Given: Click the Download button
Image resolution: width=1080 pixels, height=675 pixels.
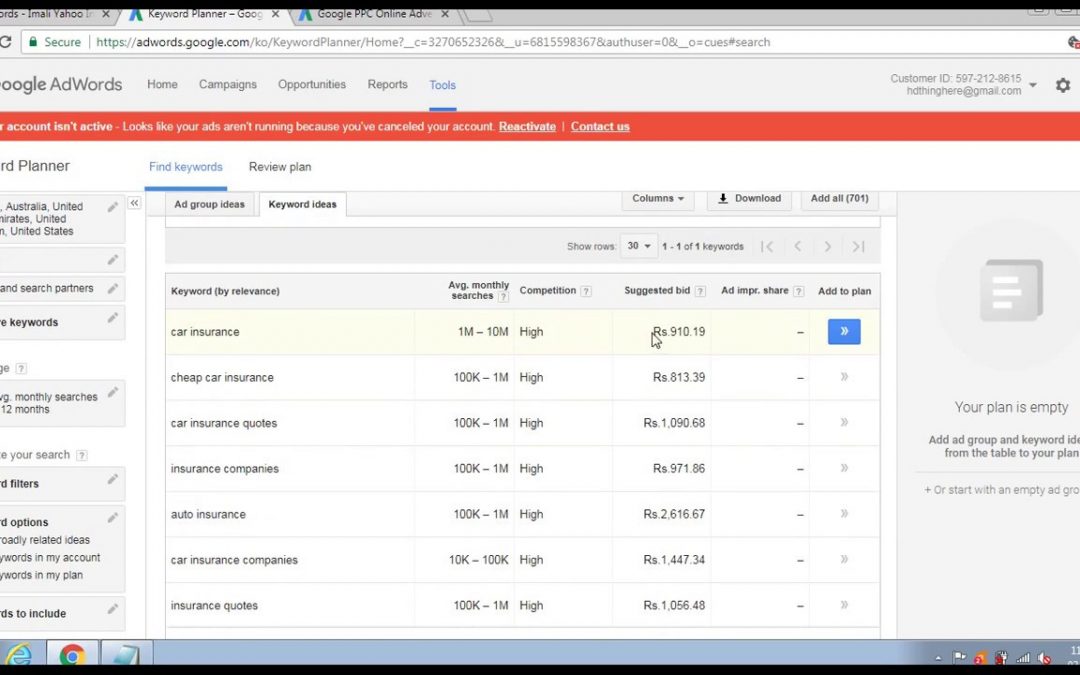Looking at the screenshot, I should pyautogui.click(x=749, y=198).
